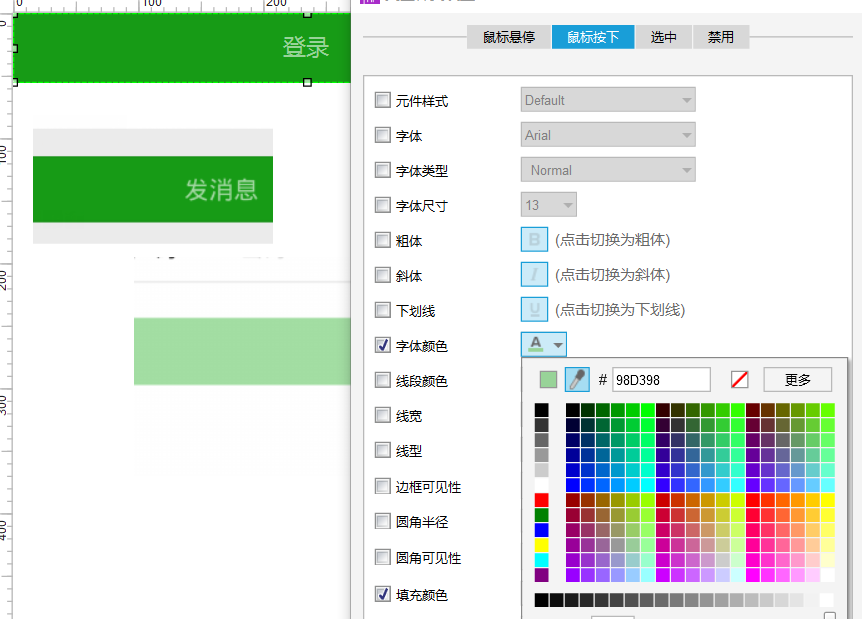Enable the 粗体 checkbox
Screen dimensions: 862x619
[383, 240]
